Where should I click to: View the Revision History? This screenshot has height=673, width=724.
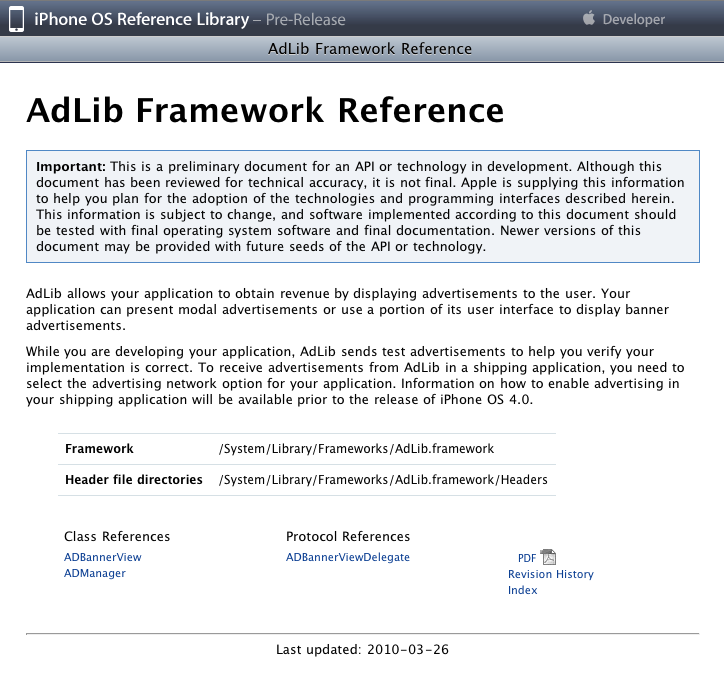click(551, 574)
